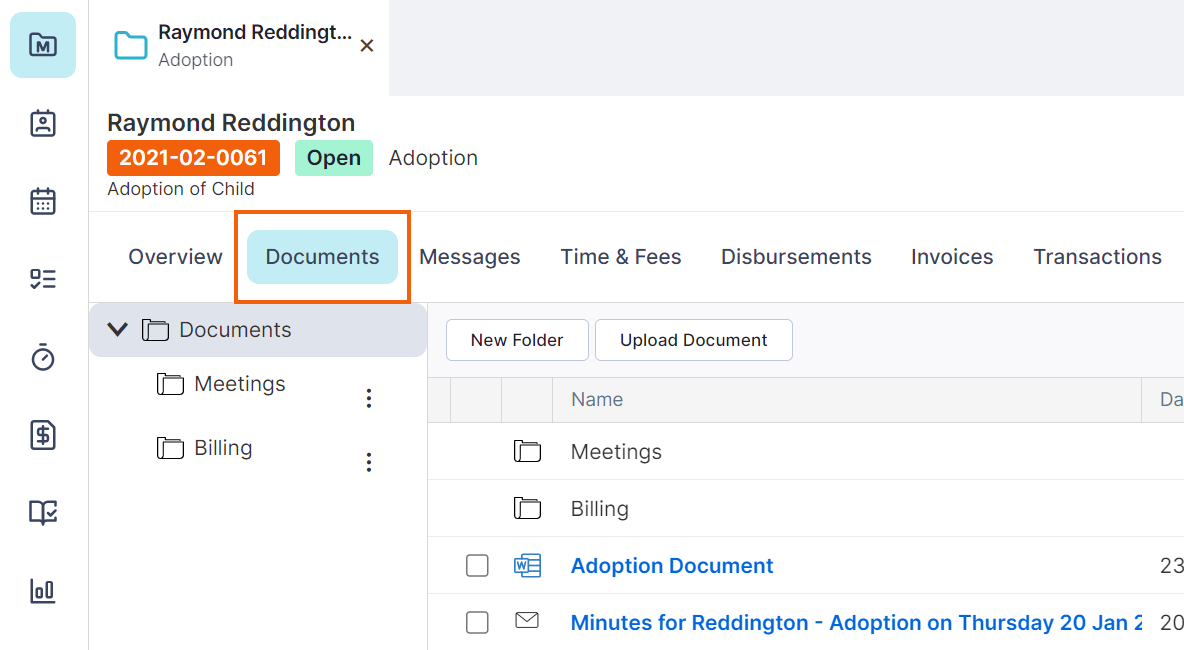Select the Documents root tree item
The image size is (1184, 650).
pyautogui.click(x=258, y=330)
